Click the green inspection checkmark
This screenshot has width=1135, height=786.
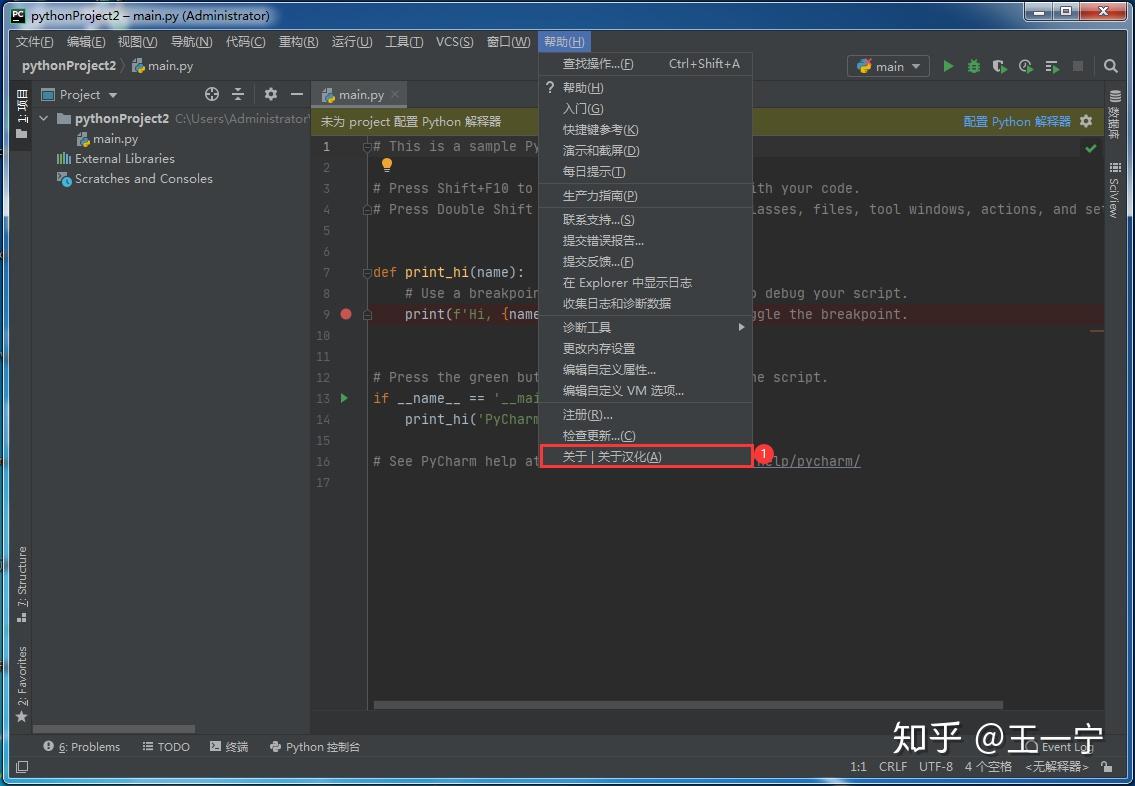(x=1091, y=148)
